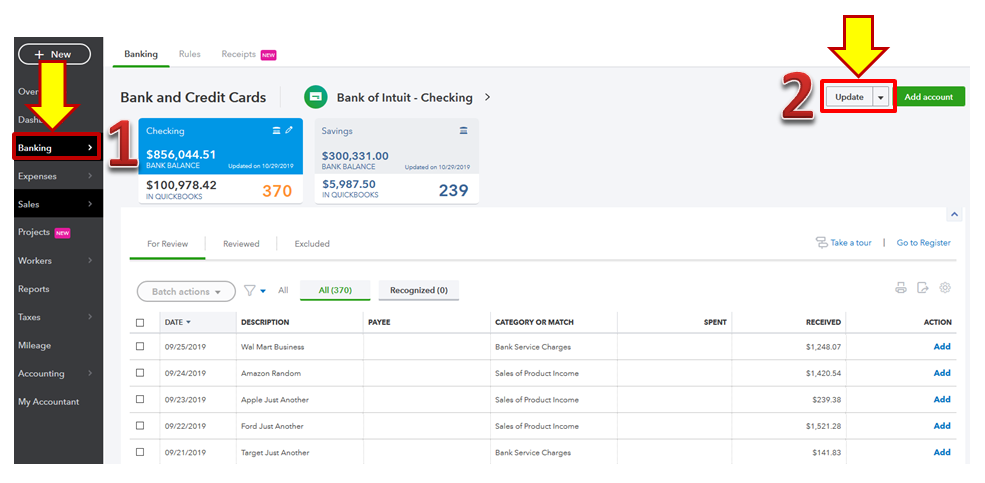This screenshot has height=483, width=985.
Task: Click Bank Service Charges in Wal Mart row
Action: [x=533, y=347]
